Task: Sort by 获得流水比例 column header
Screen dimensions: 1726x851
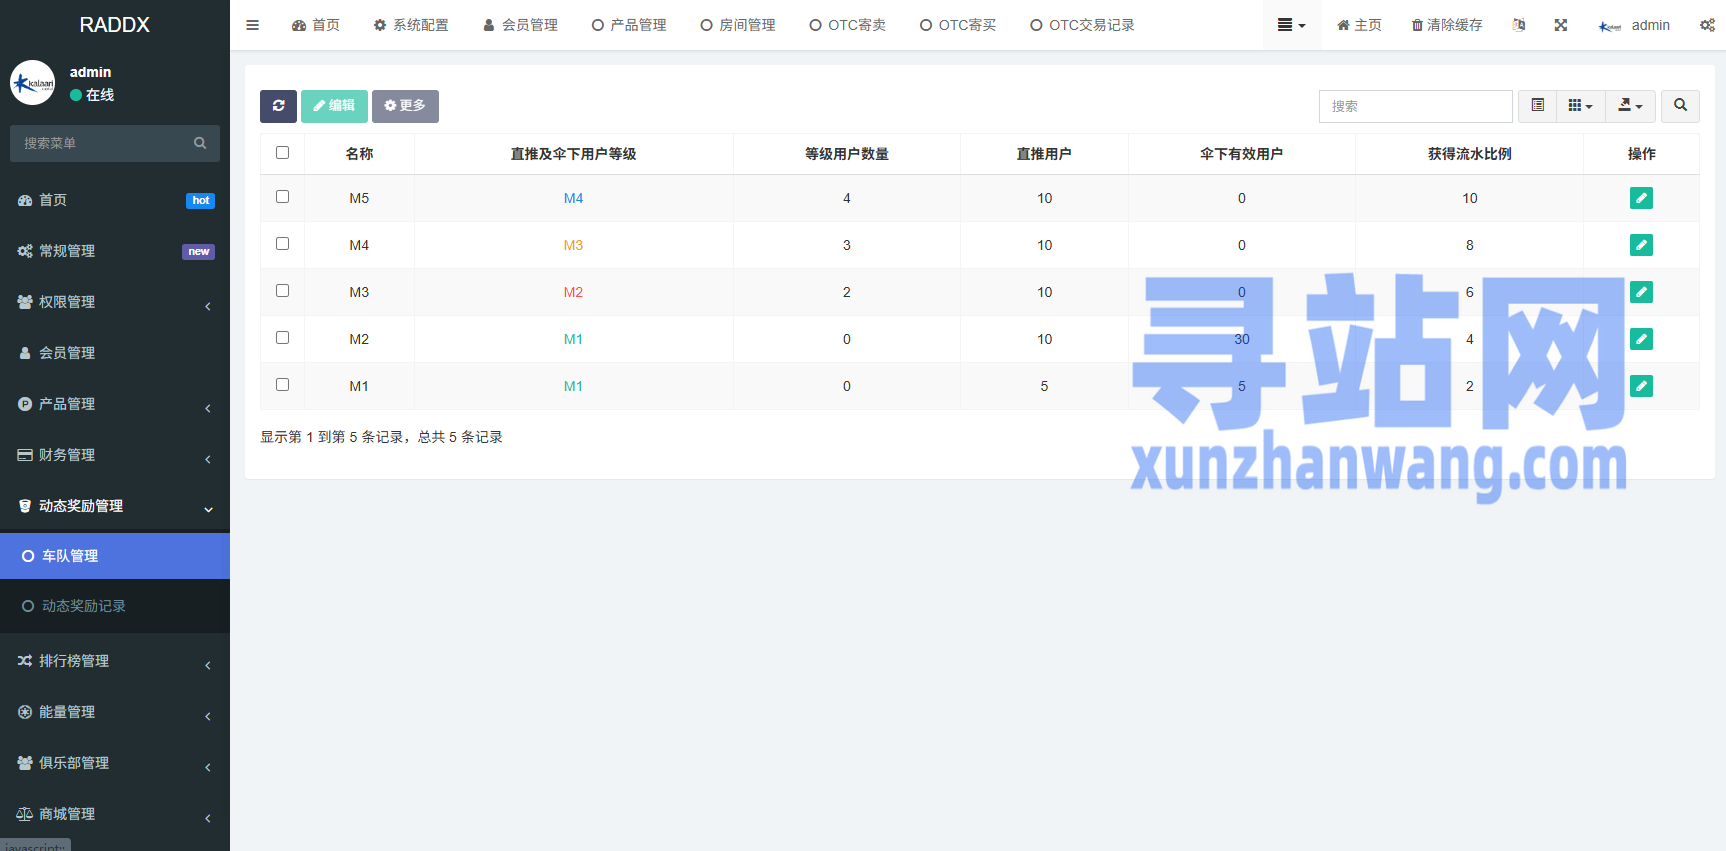Action: (1469, 154)
